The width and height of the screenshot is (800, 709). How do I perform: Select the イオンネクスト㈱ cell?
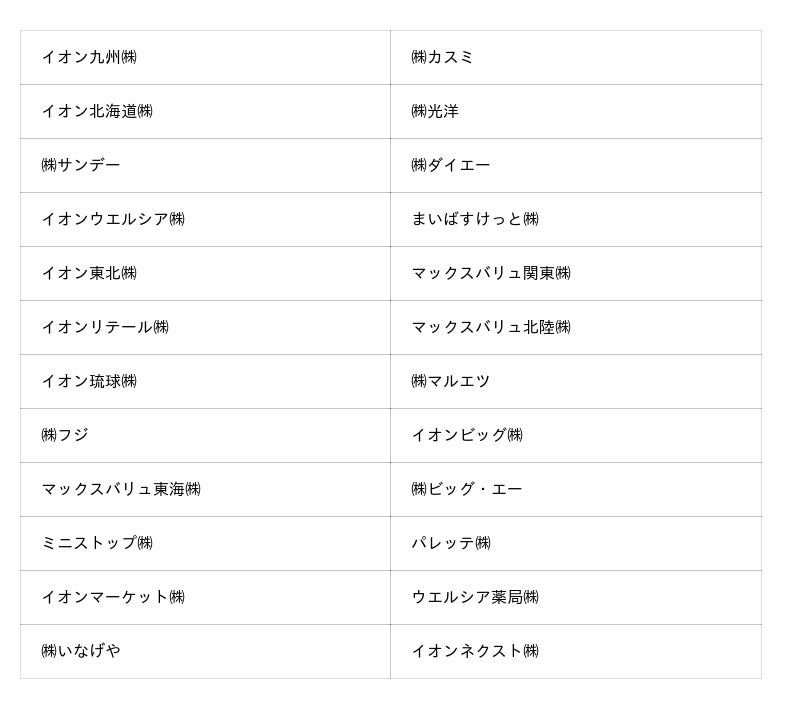point(475,651)
